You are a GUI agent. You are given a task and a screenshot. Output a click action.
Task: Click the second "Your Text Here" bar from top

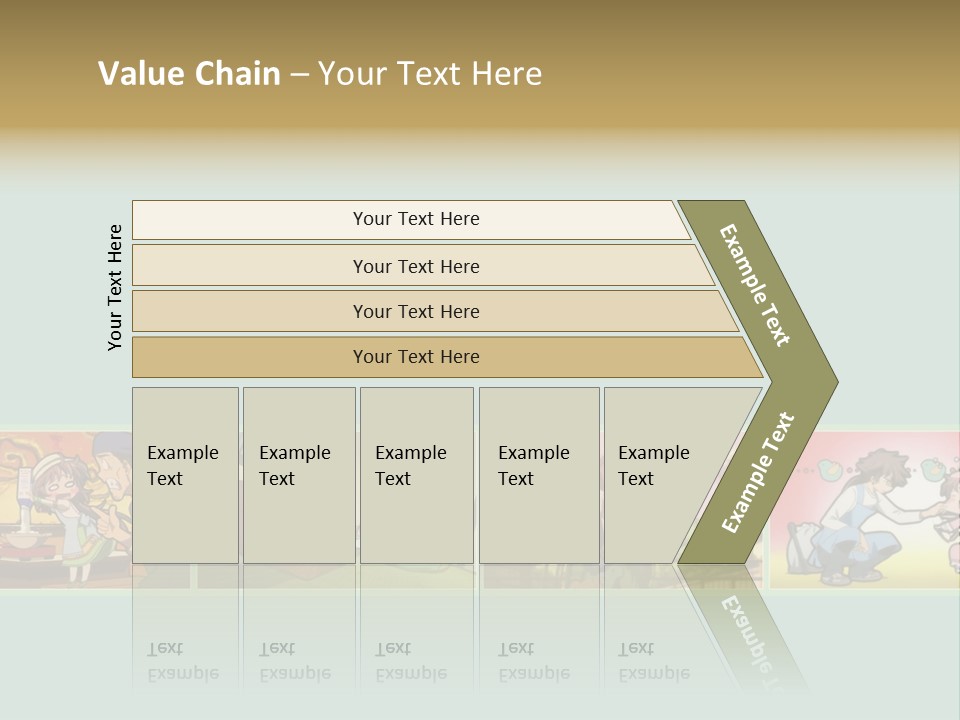(x=416, y=266)
